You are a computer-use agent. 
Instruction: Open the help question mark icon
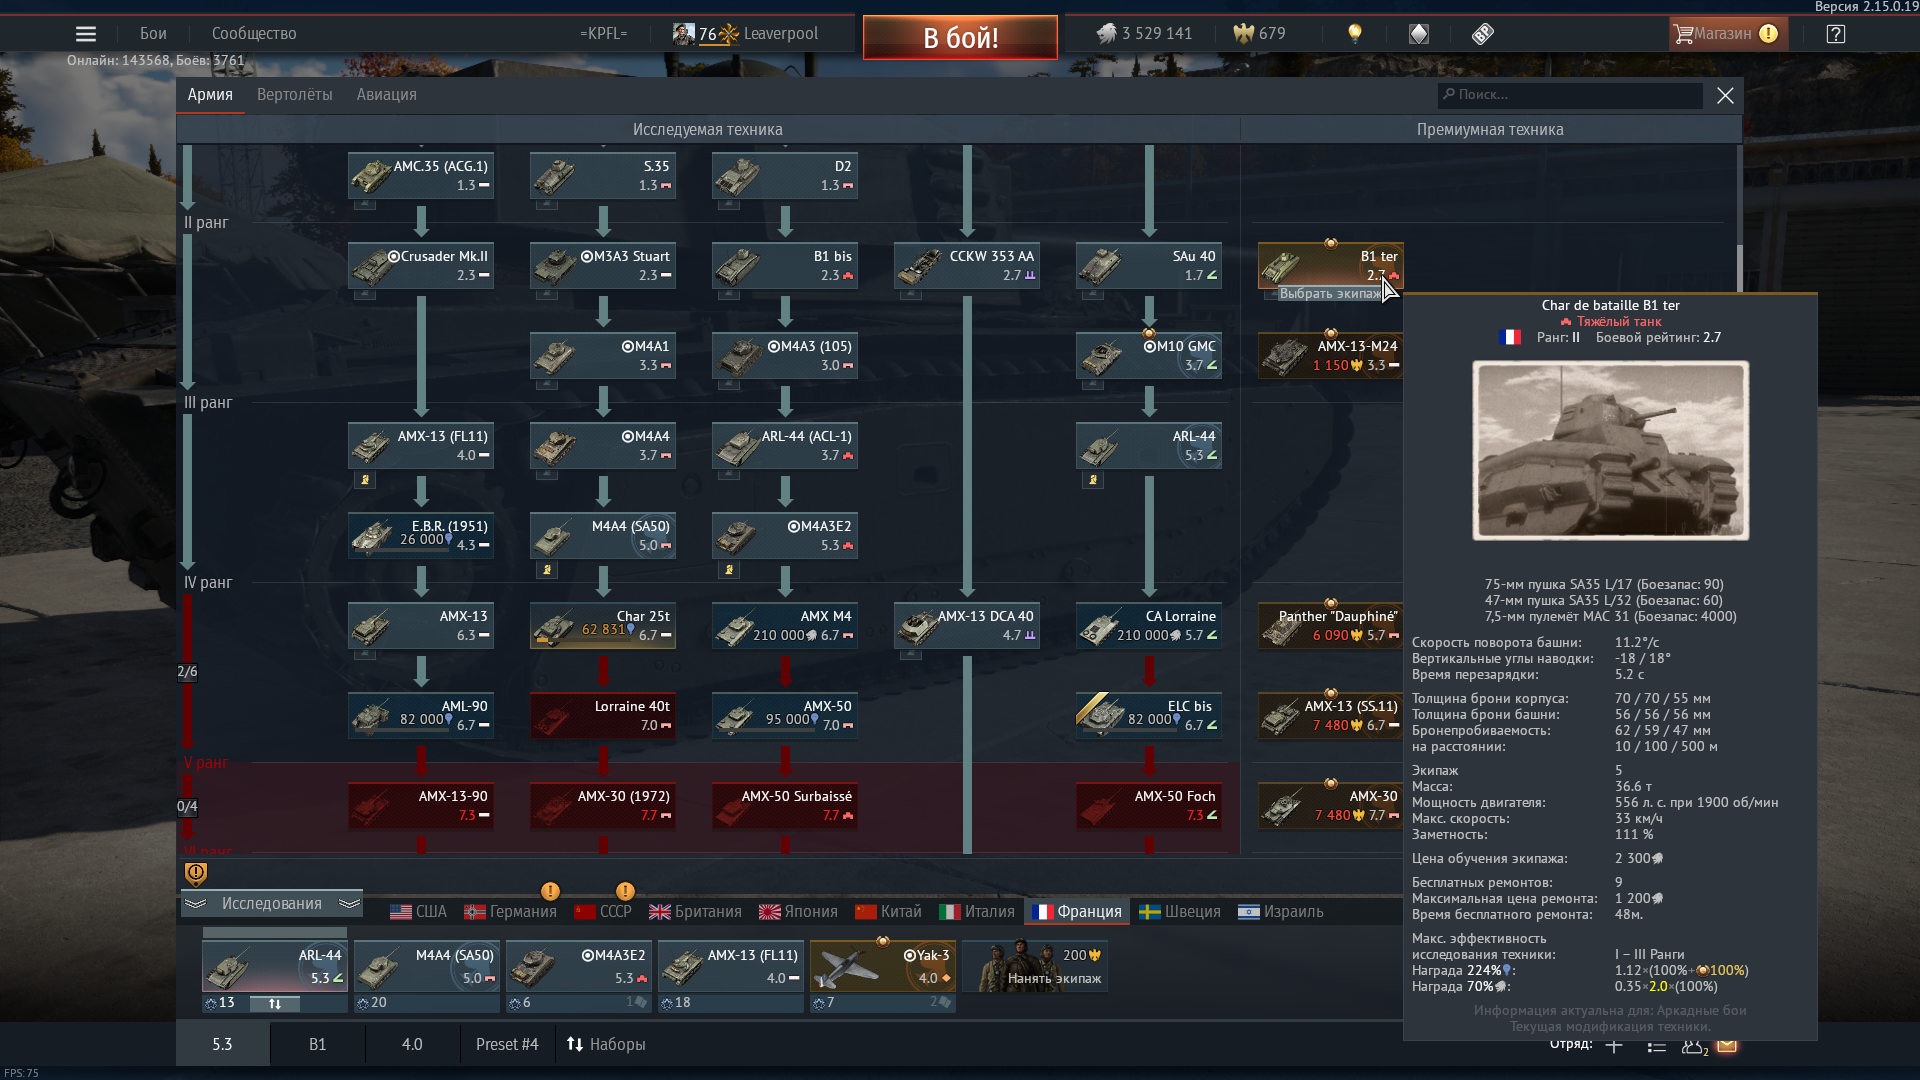point(1835,34)
